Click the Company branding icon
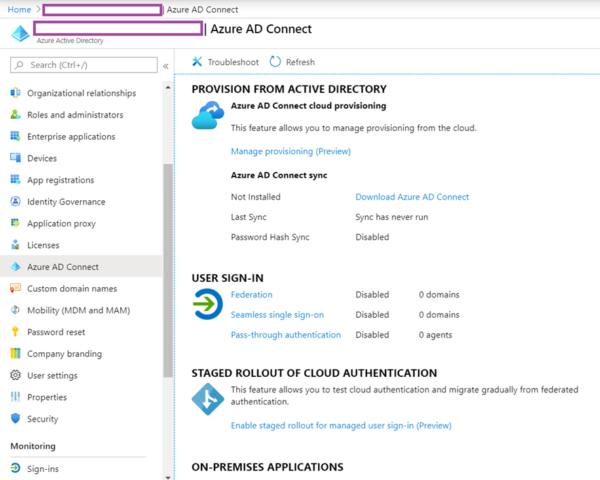600x480 pixels. click(x=15, y=353)
